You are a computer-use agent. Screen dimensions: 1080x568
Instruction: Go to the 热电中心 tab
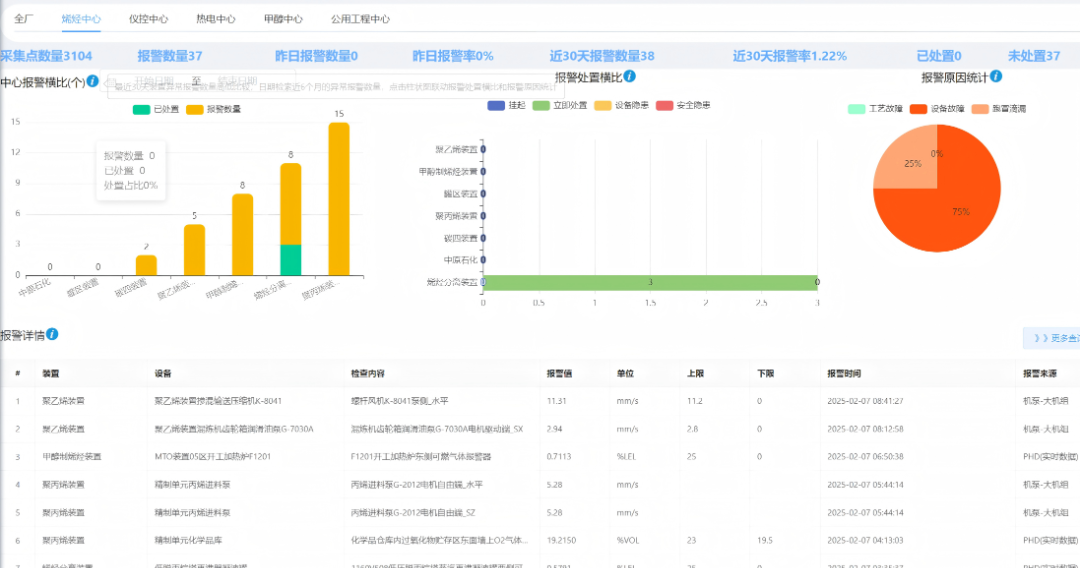tap(216, 19)
